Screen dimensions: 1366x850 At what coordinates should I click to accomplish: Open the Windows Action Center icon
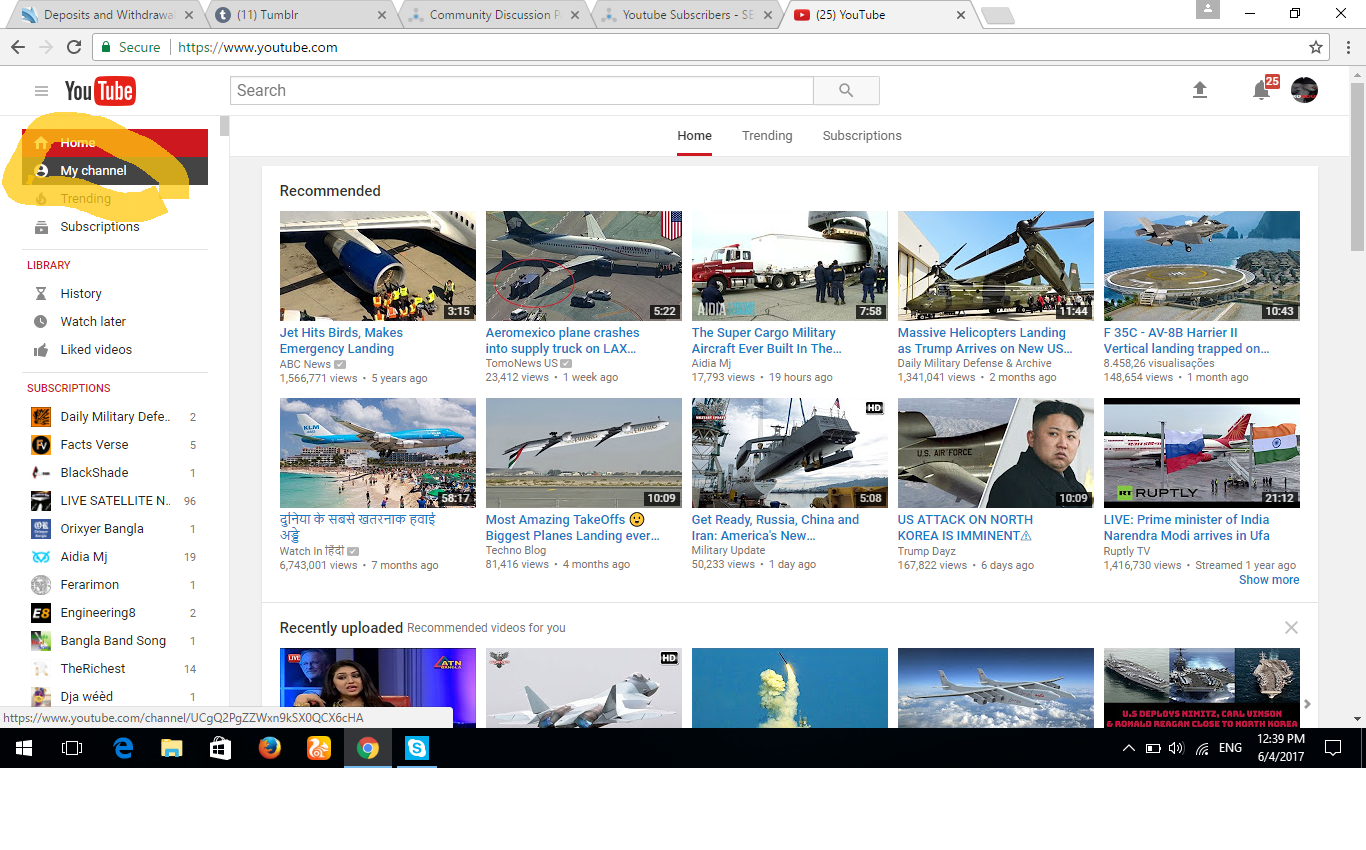coord(1332,748)
